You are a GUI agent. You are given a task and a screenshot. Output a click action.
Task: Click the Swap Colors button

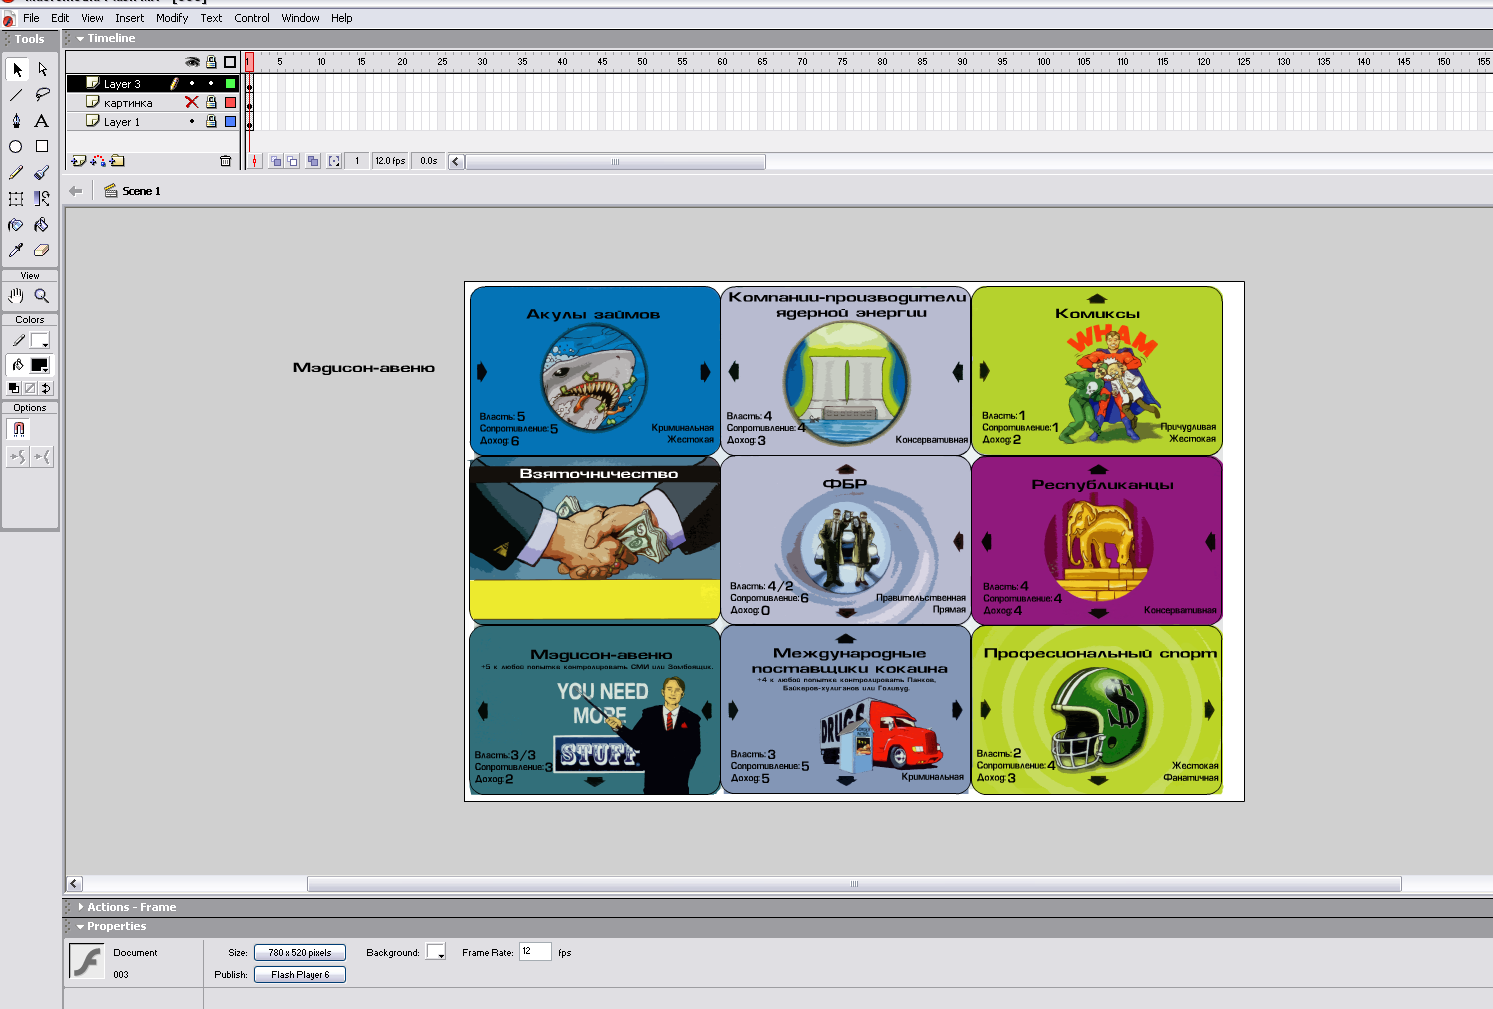[x=46, y=388]
